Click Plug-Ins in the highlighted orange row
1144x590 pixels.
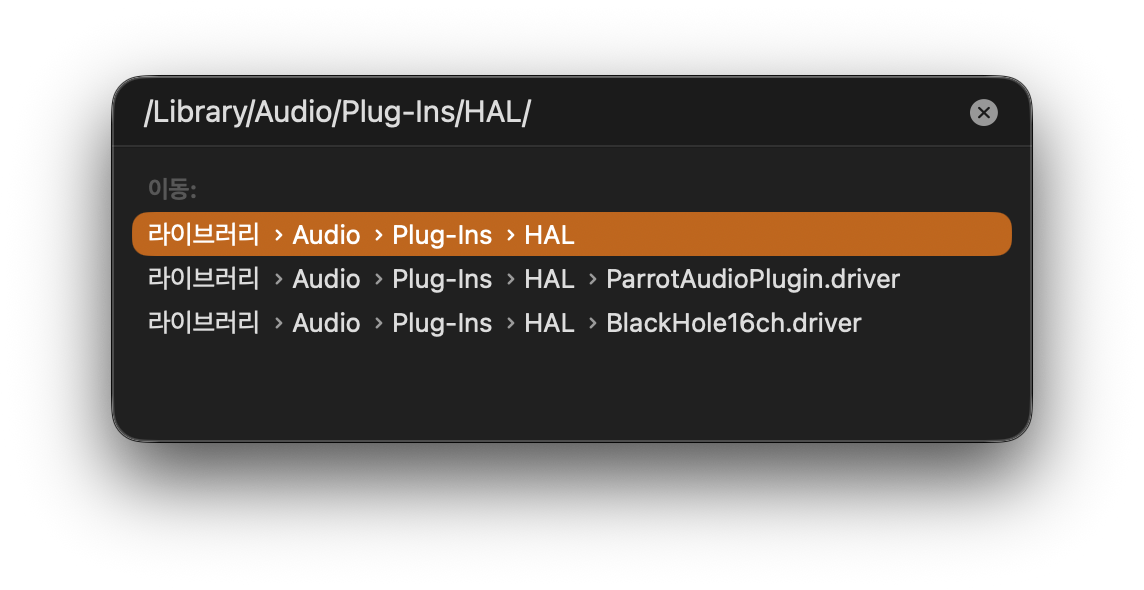coord(442,235)
